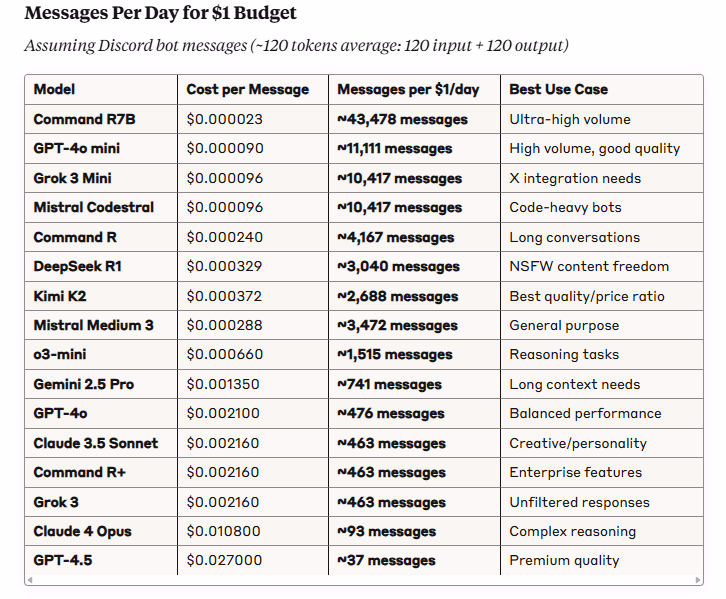Select the "Messages per $1/day" header
This screenshot has width=726, height=599.
(x=408, y=89)
